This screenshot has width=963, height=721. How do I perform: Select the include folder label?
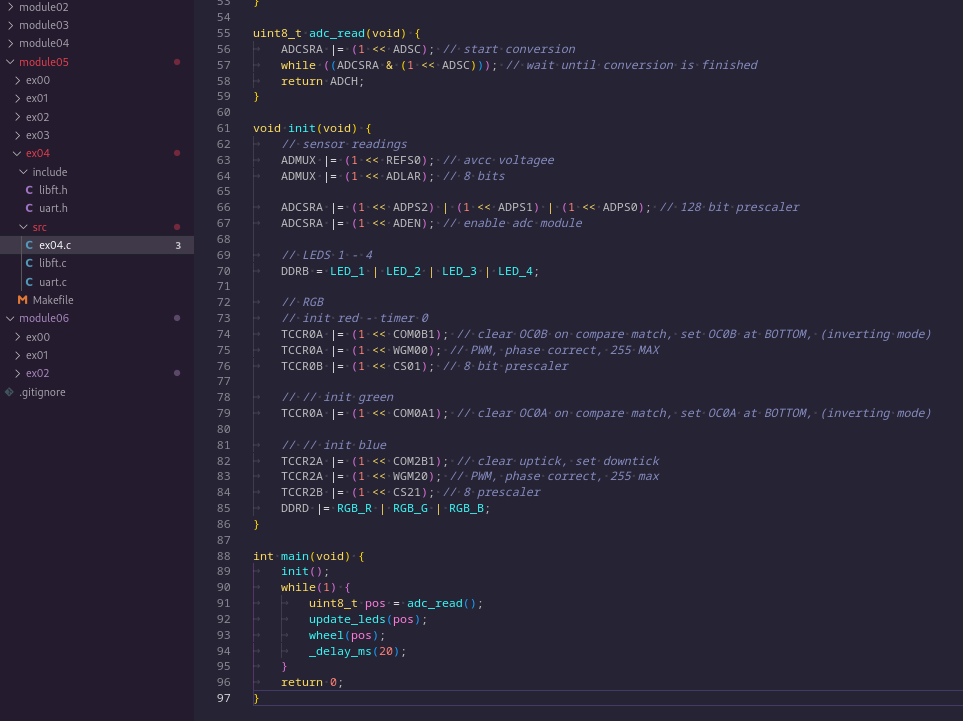(50, 172)
